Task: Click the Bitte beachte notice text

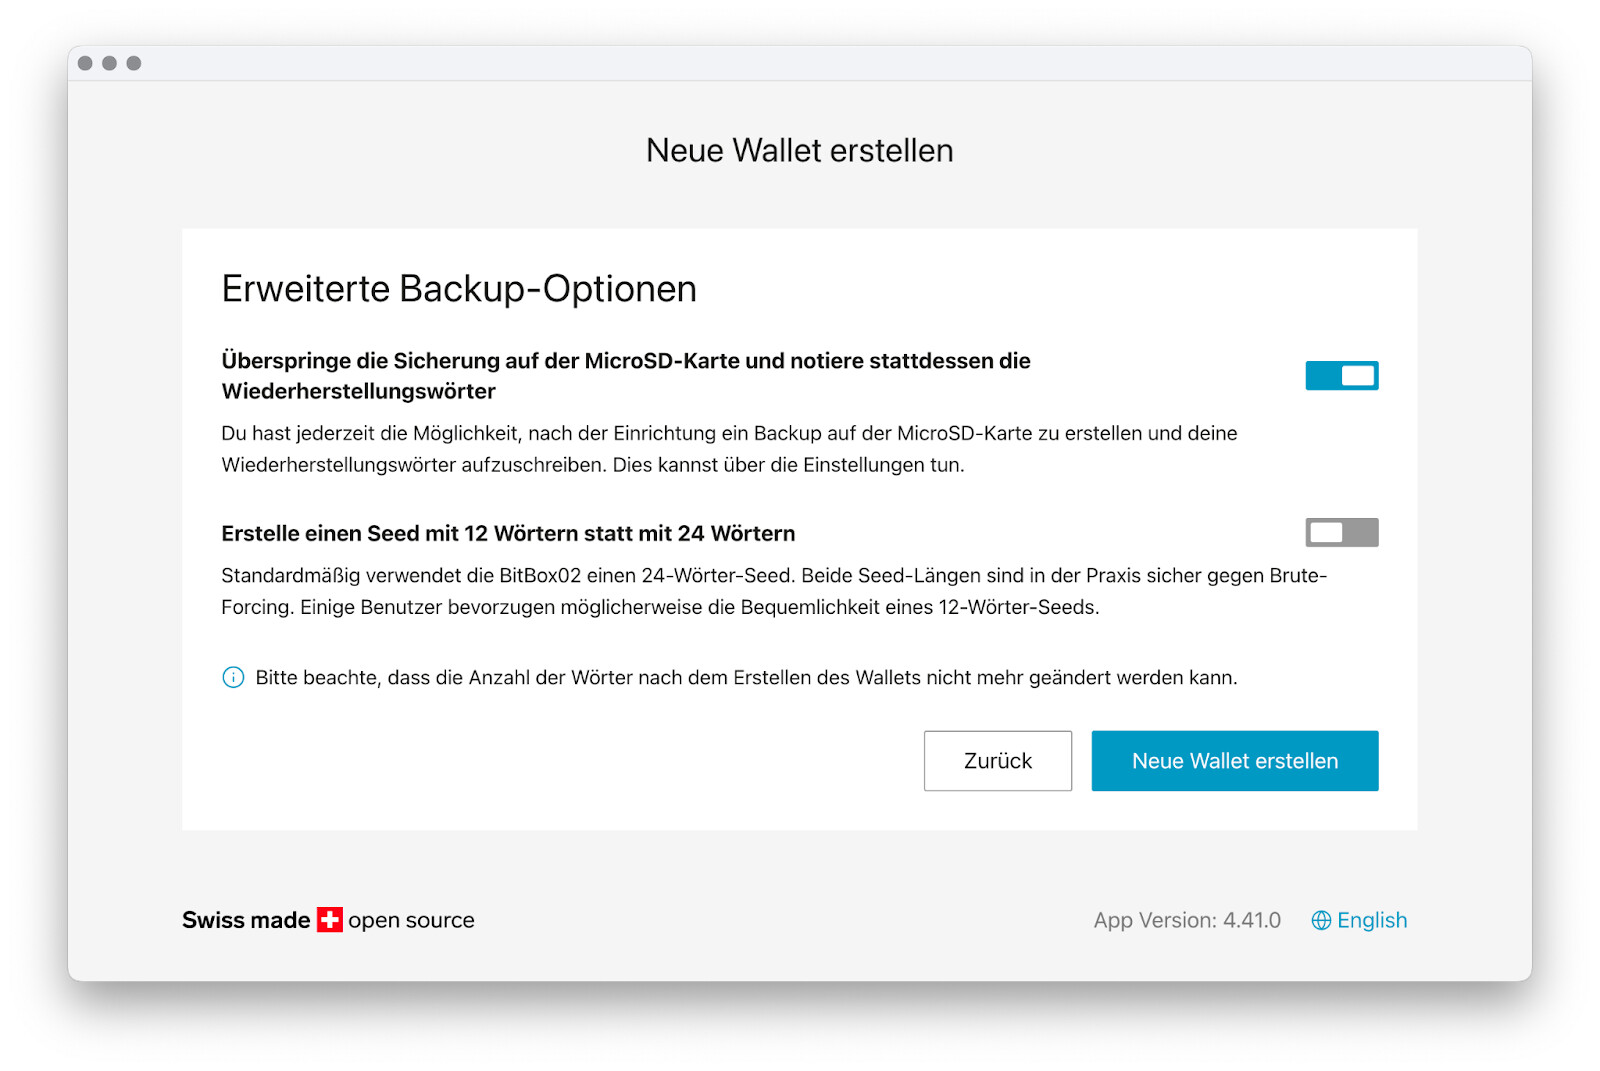Action: [746, 678]
